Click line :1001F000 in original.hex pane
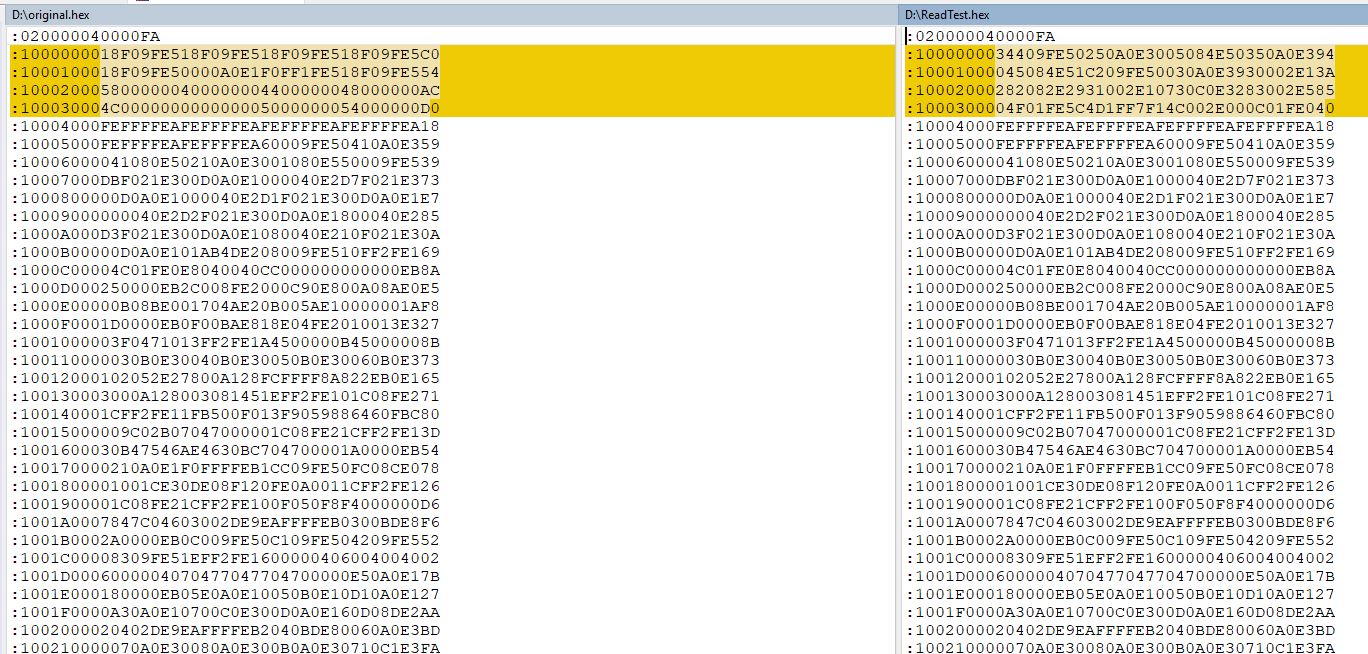 pos(225,612)
